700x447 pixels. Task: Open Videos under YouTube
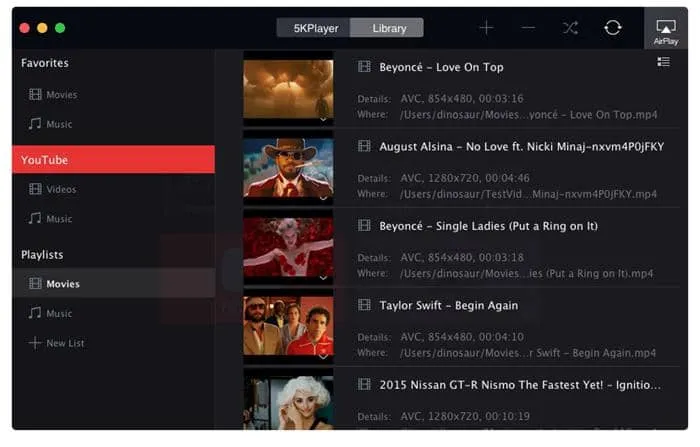pyautogui.click(x=52, y=189)
